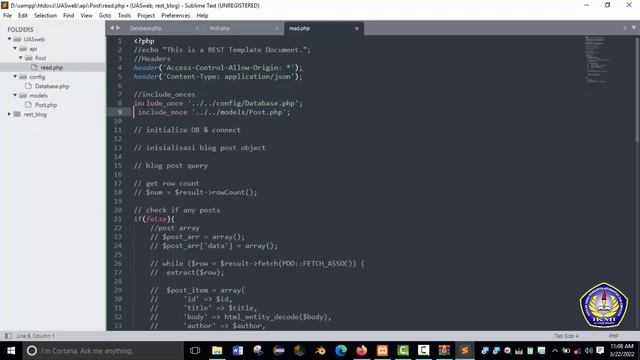Open the Windows Start menu

[11, 351]
